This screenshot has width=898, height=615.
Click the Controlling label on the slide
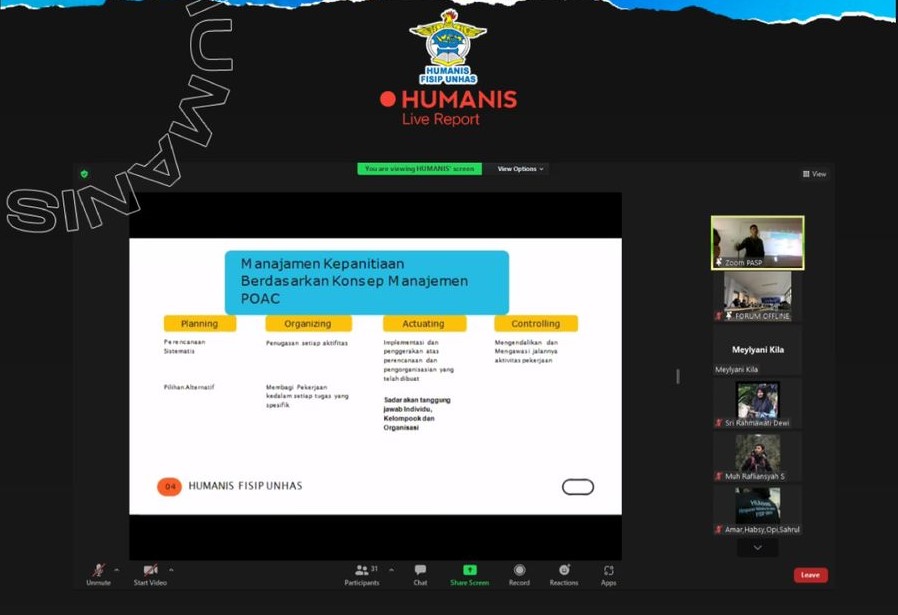[535, 324]
